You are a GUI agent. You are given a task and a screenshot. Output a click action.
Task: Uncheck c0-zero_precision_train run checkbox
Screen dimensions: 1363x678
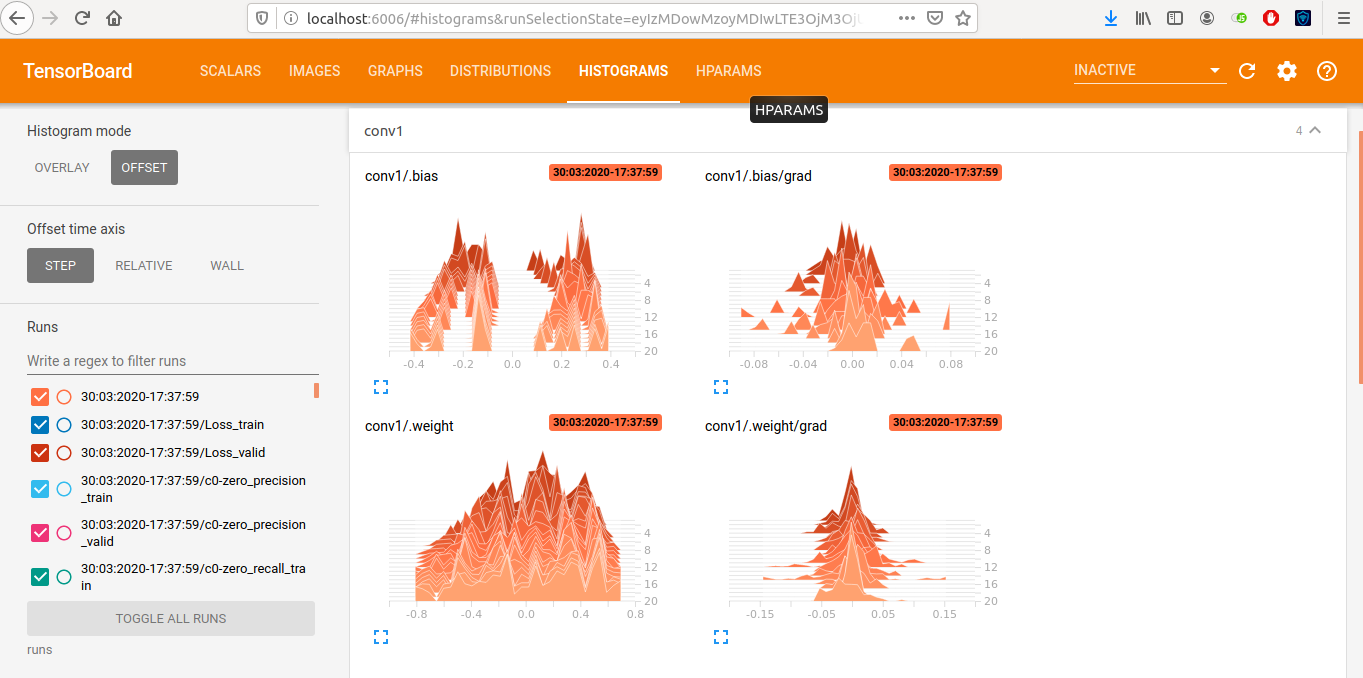click(x=40, y=489)
